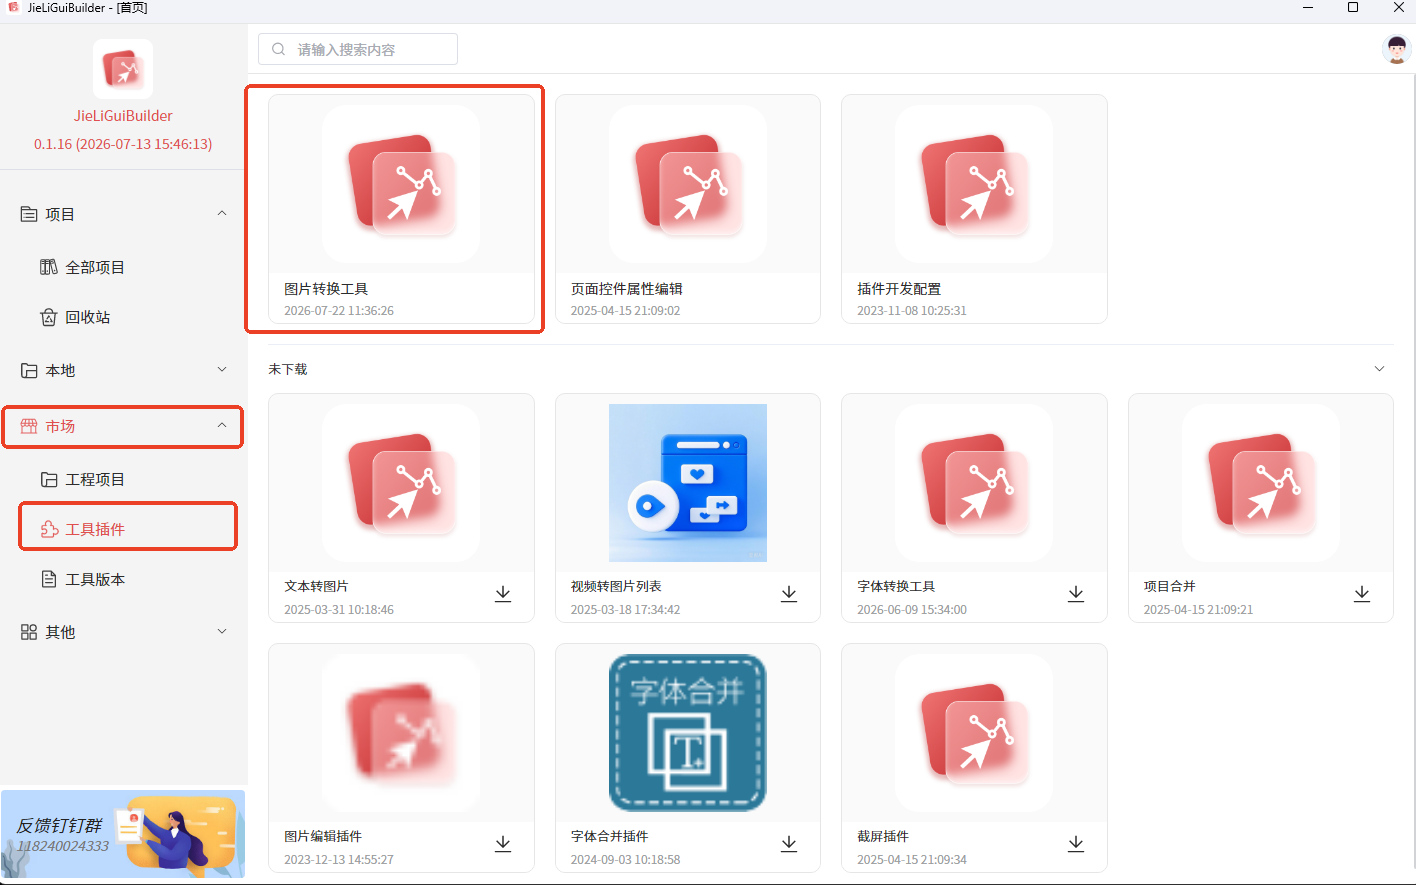1416x885 pixels.
Task: Click download arrow for 项目合并
Action: coord(1362,594)
